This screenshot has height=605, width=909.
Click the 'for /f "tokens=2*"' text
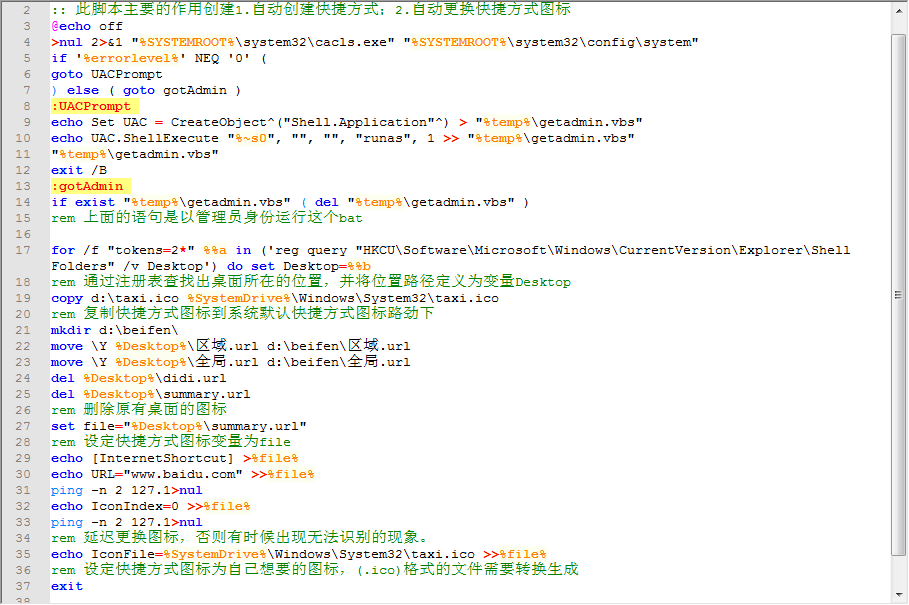coord(123,250)
